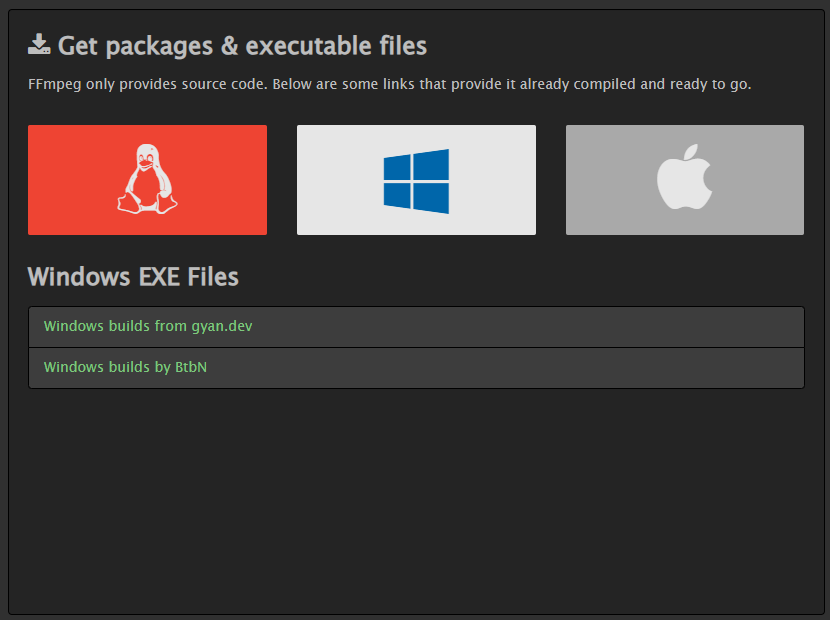Click empty area right of gyan.dev link
The image size is (830, 620).
(x=528, y=327)
